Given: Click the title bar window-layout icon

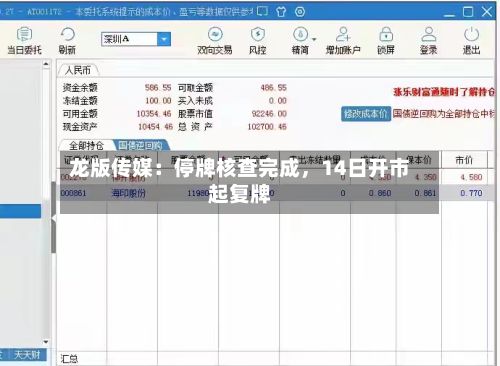Looking at the screenshot, I should click(262, 11).
